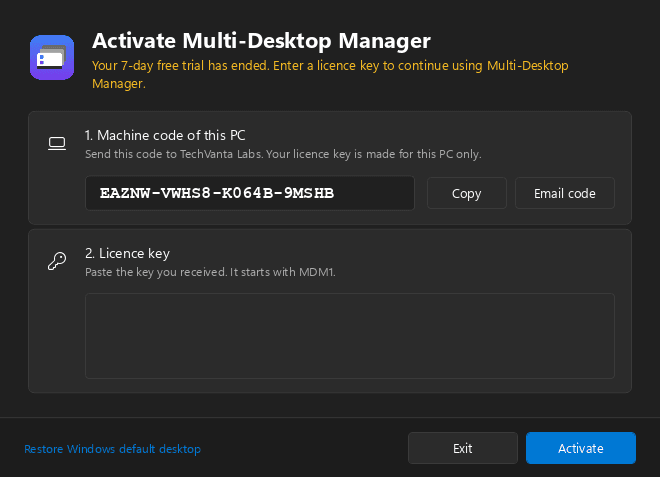Click the Multi-Desktop Manager app icon
The image size is (660, 477).
(52, 57)
